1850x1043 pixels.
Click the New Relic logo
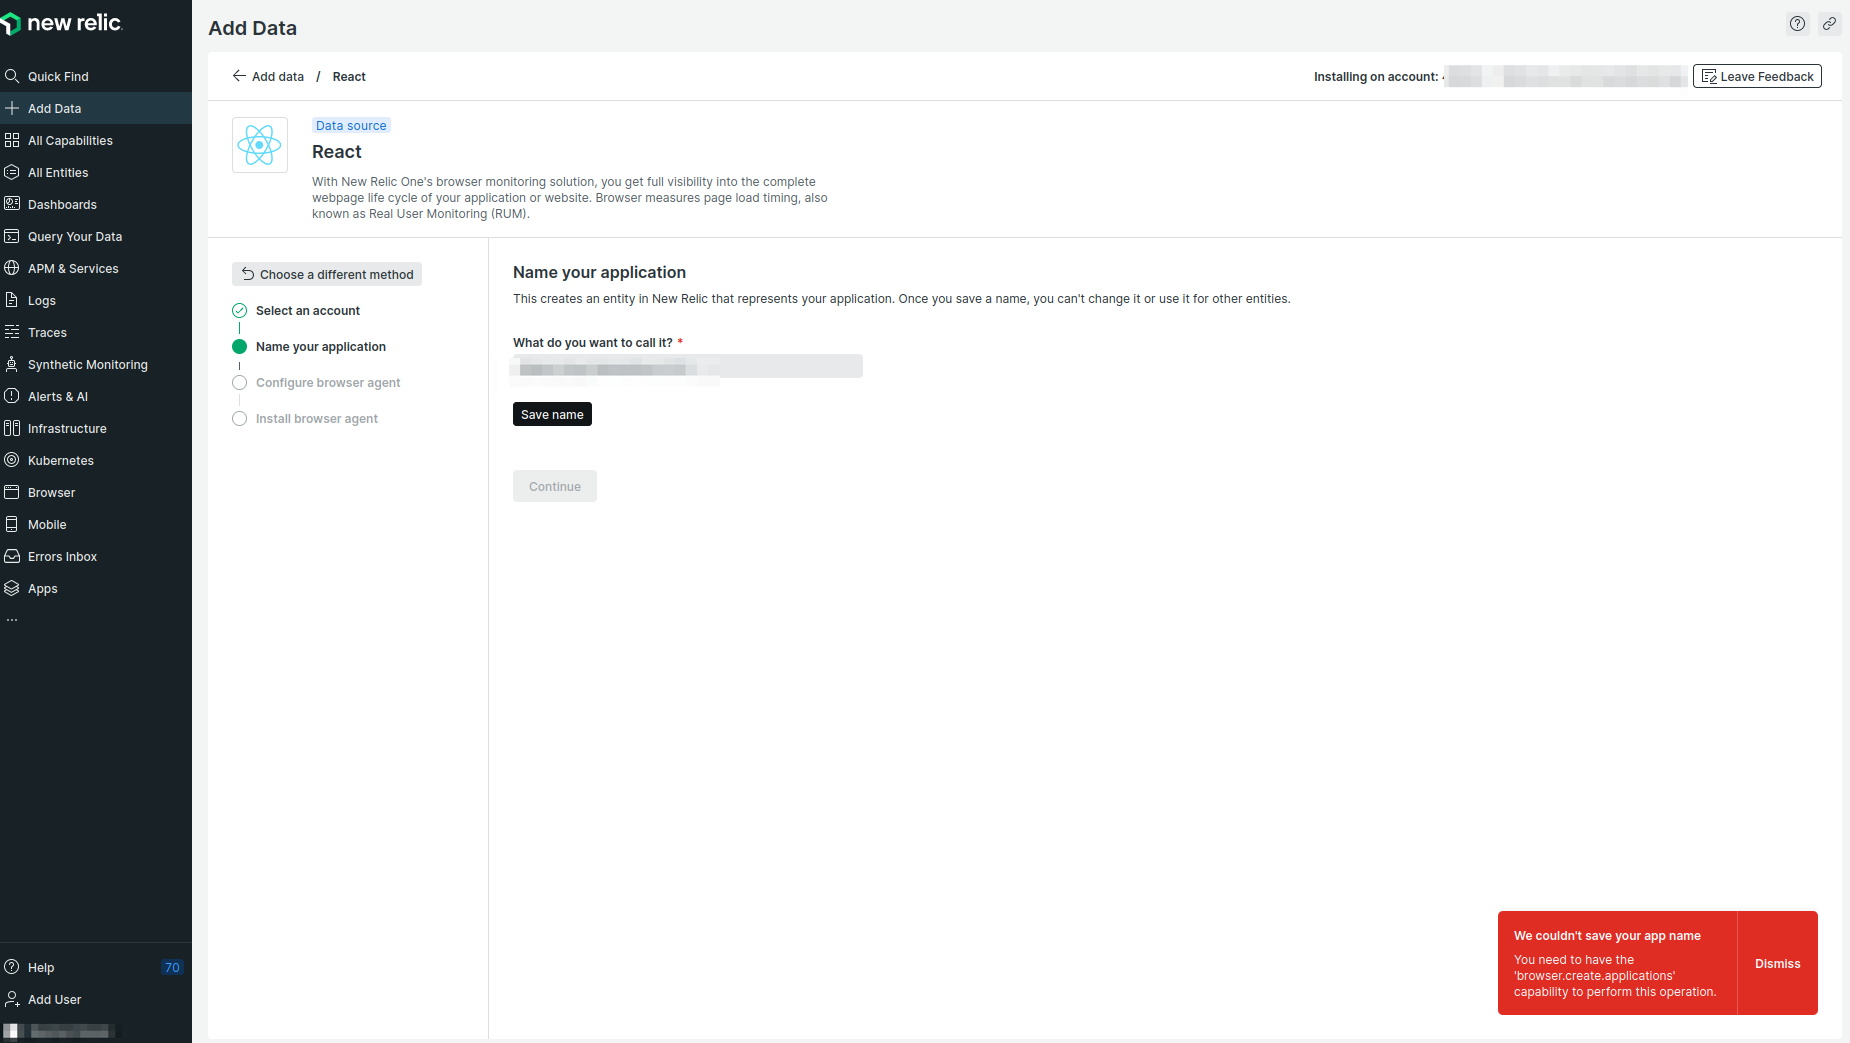[x=62, y=23]
